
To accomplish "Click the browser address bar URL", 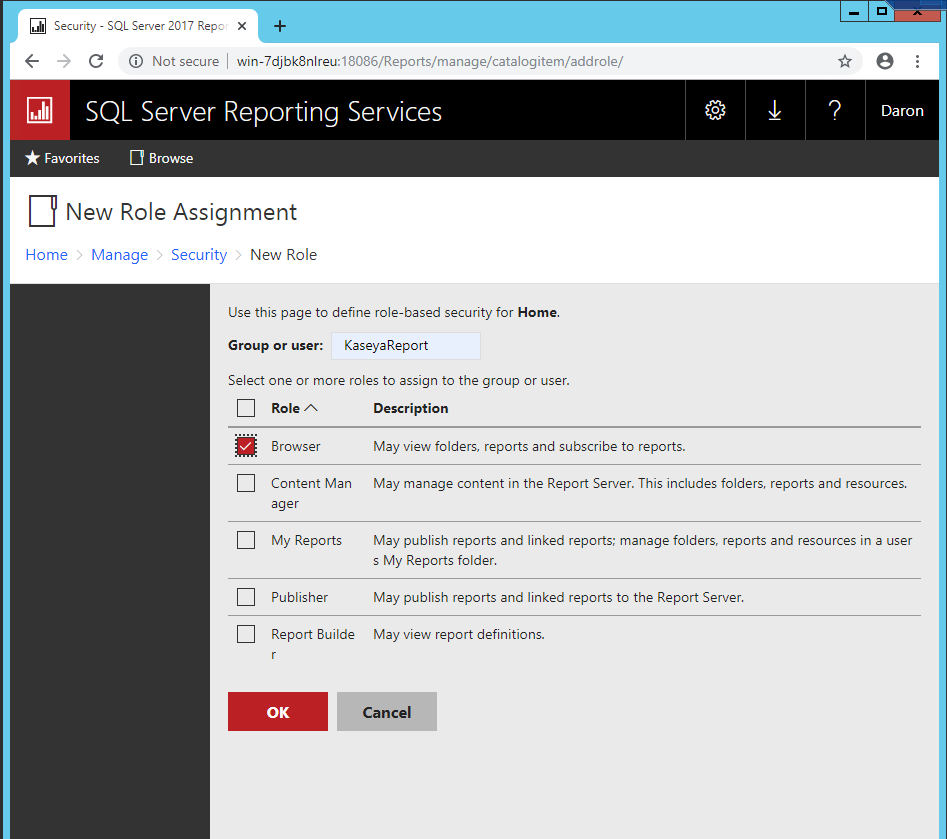I will (430, 61).
